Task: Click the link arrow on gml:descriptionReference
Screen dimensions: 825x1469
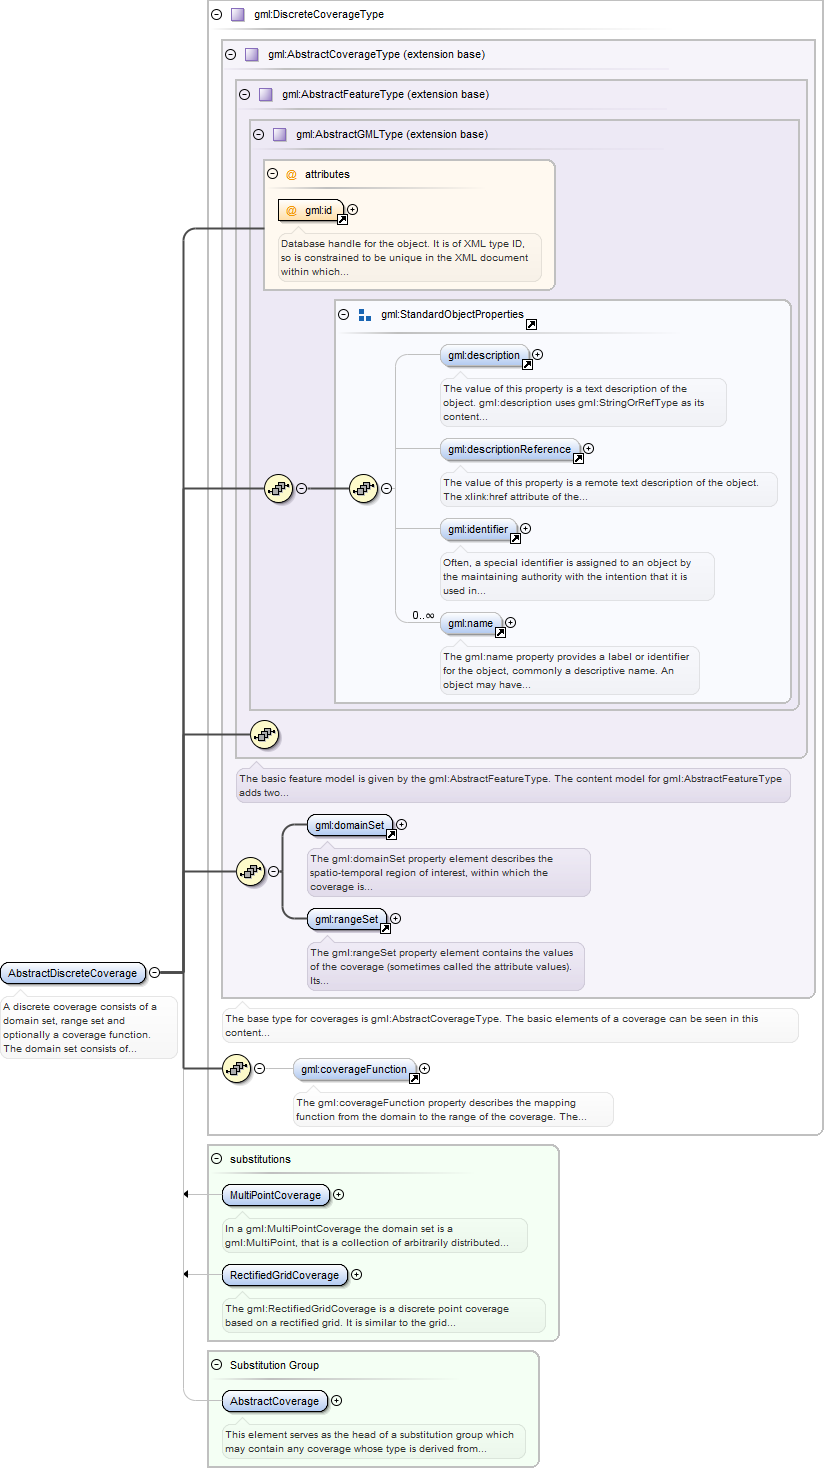Action: (578, 459)
